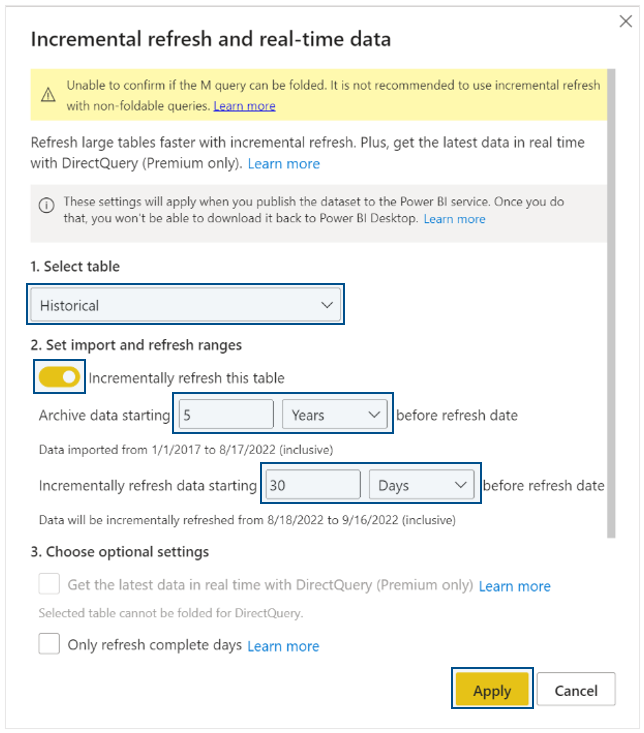Click the Apply button

click(x=492, y=689)
